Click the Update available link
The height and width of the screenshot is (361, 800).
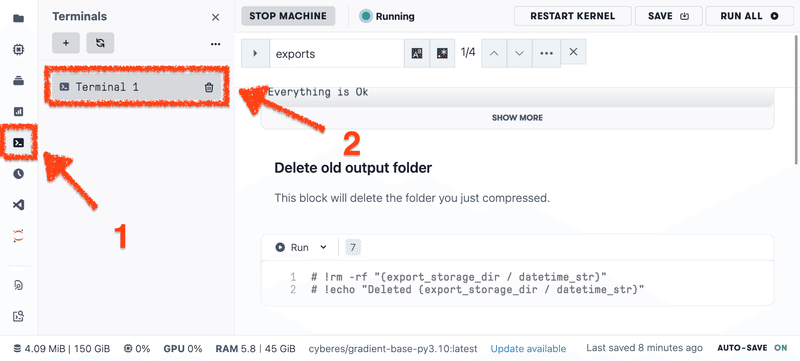[528, 349]
